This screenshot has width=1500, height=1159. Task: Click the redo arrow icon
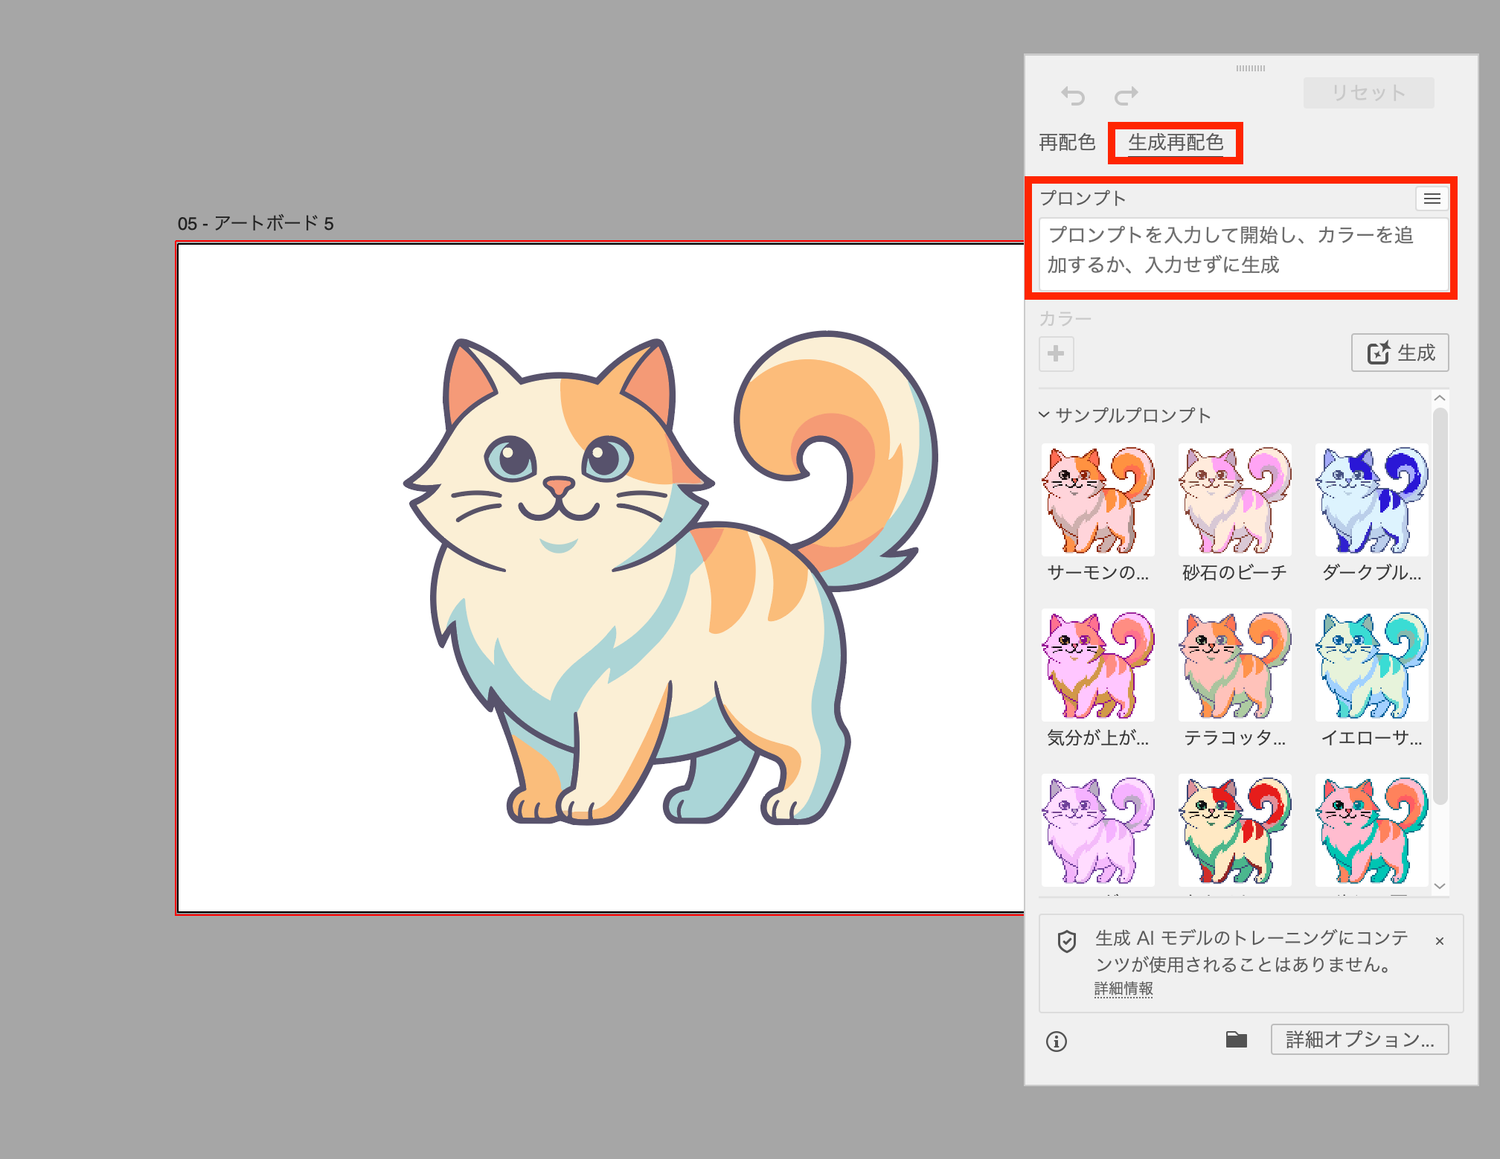[x=1127, y=95]
